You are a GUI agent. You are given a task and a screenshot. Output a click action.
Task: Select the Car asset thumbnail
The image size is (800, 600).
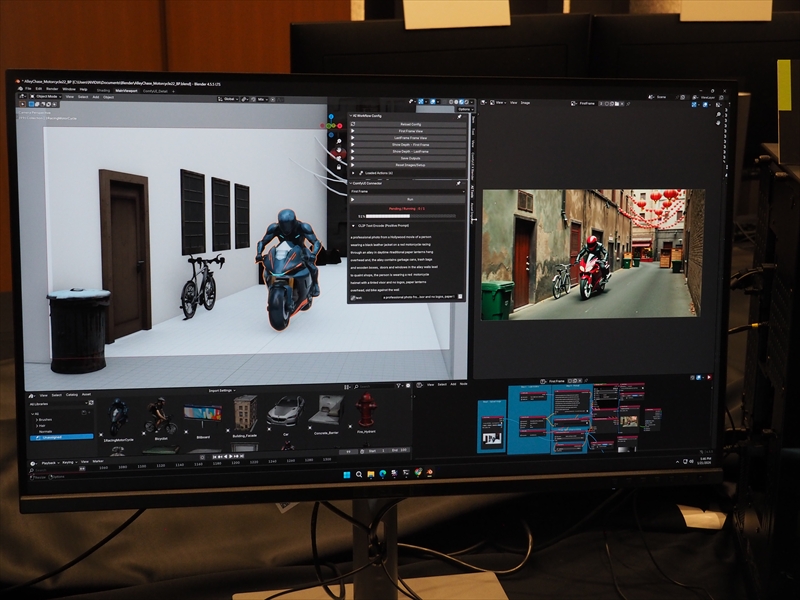286,410
